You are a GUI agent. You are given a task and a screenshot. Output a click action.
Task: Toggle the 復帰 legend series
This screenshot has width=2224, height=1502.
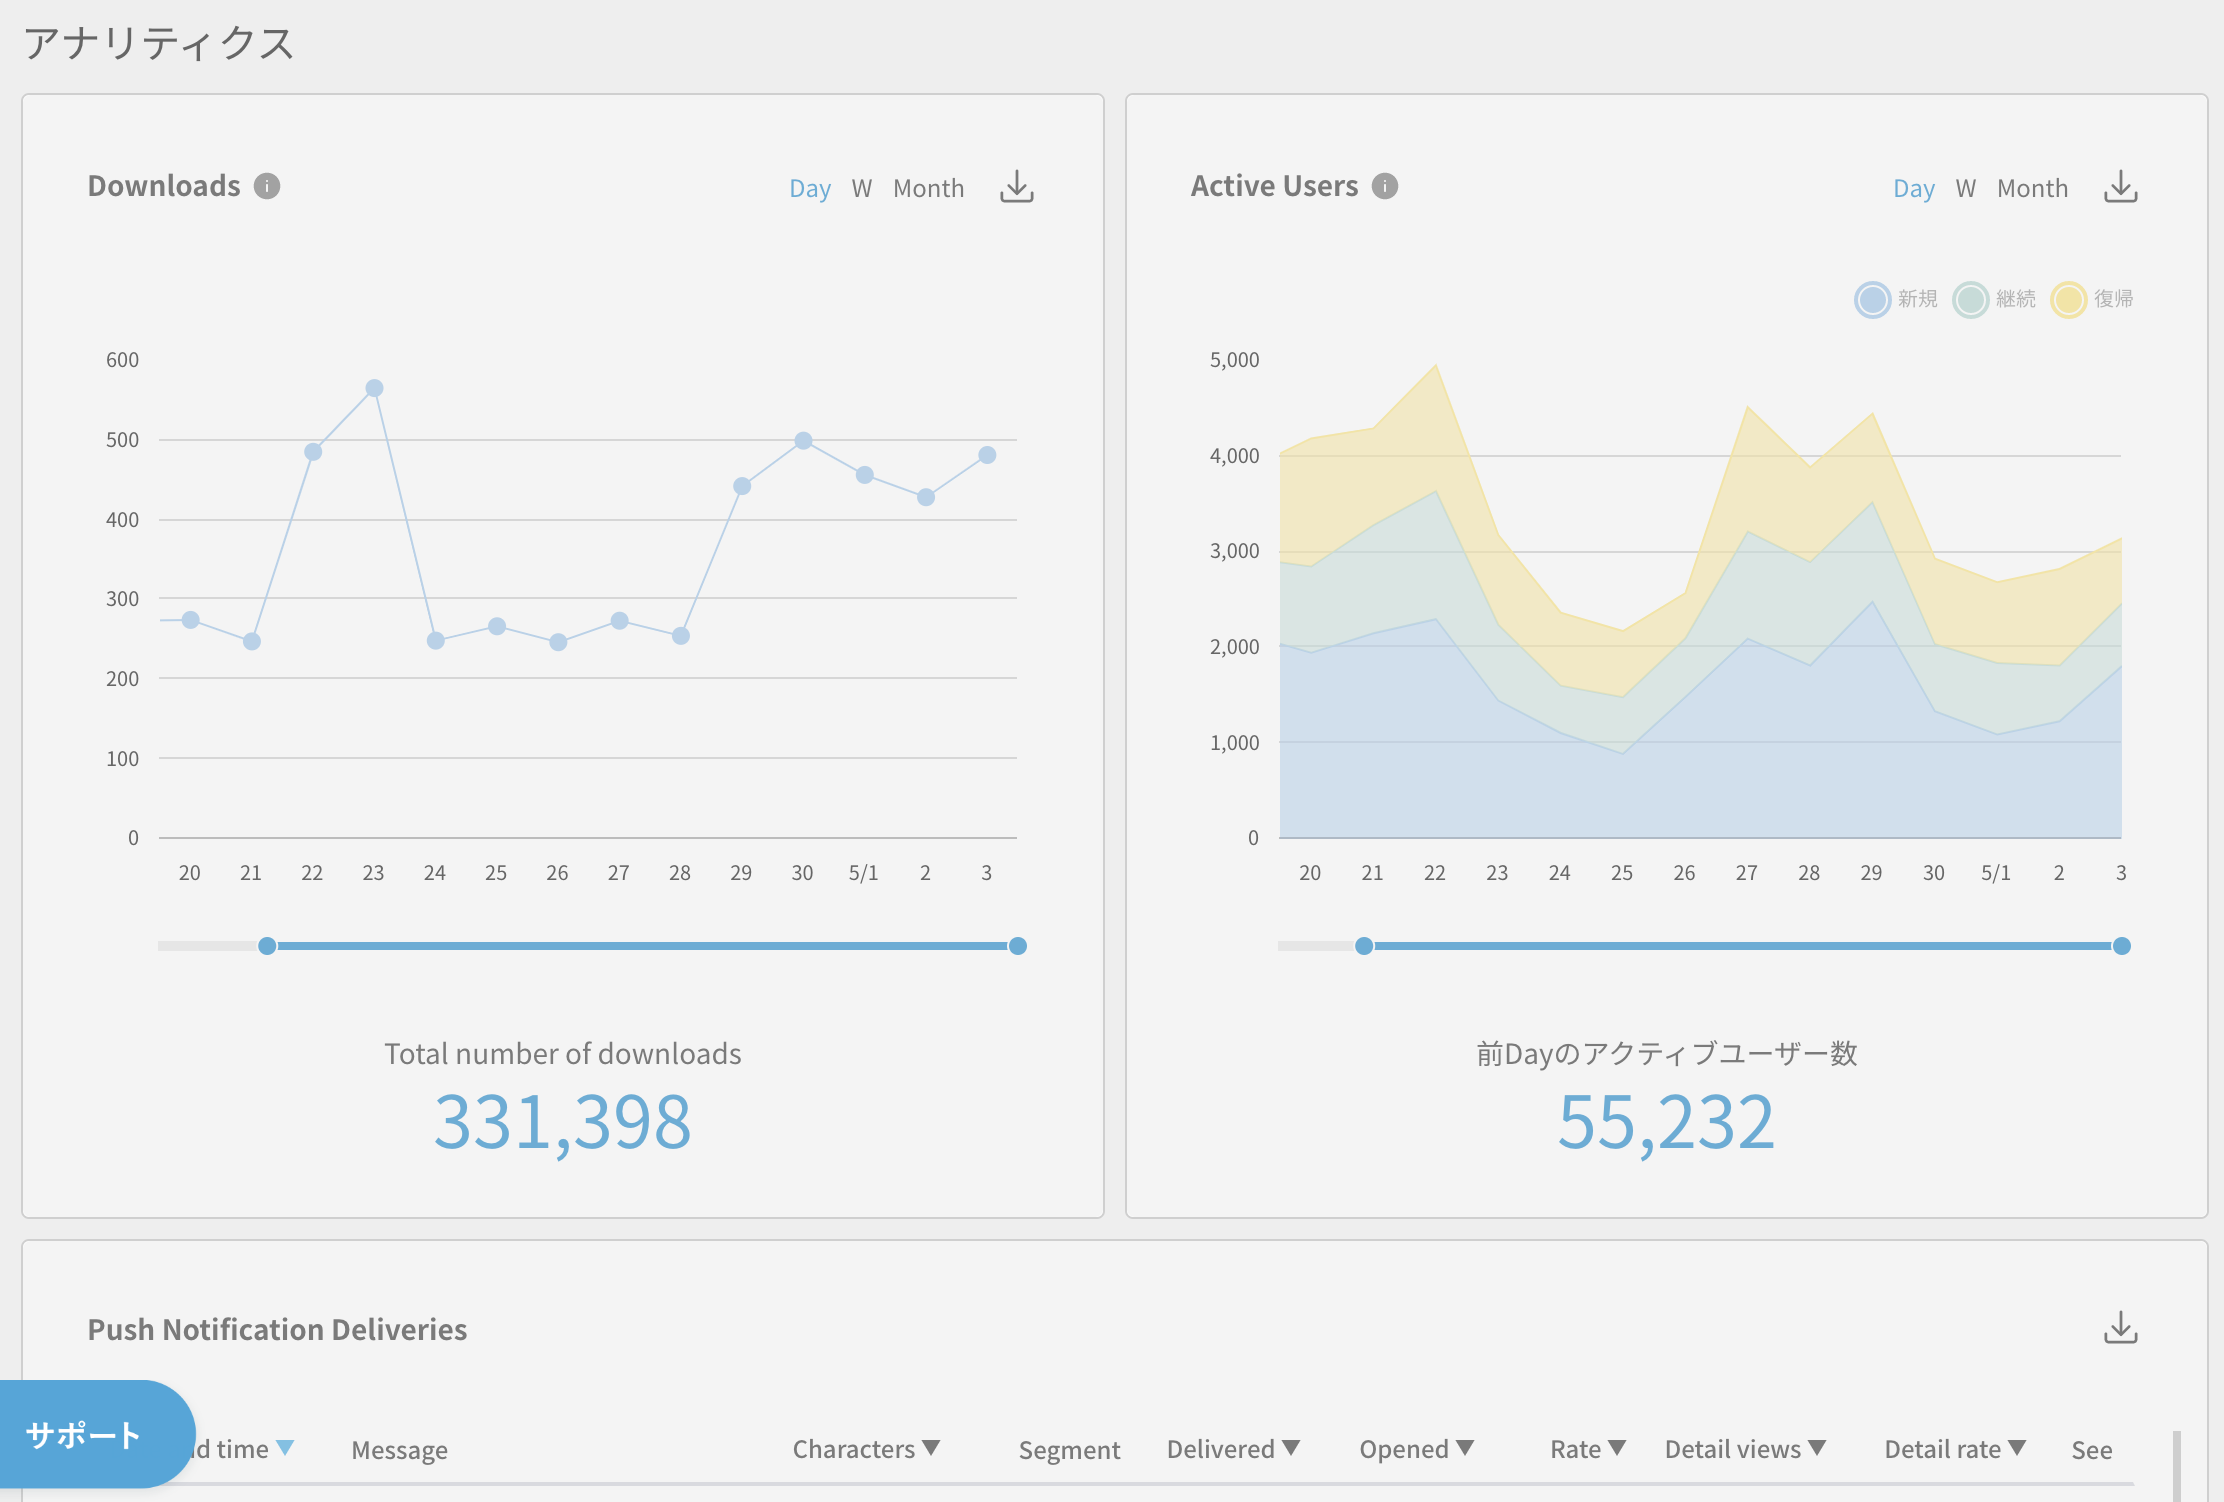(x=2068, y=299)
